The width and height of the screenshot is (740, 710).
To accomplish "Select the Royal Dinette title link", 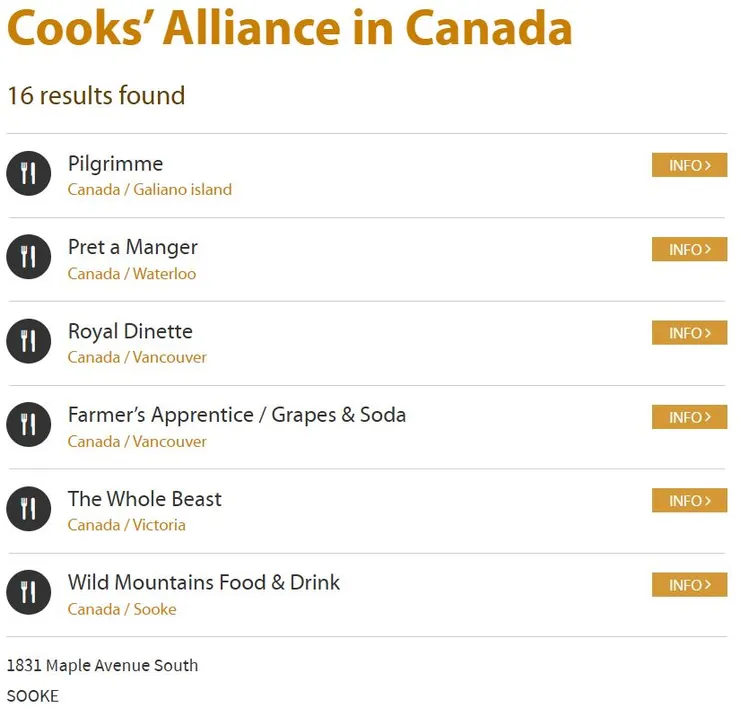I will click(x=130, y=332).
